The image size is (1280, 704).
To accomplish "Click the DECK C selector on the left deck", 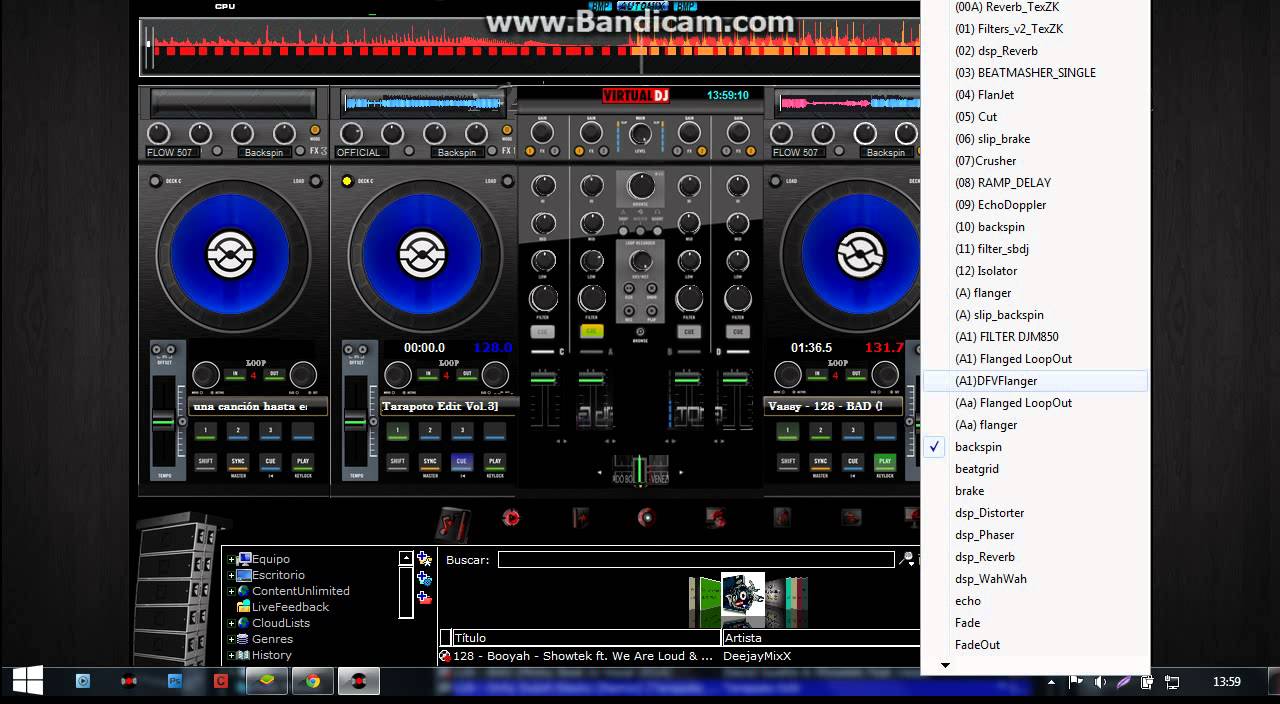I will coord(155,181).
